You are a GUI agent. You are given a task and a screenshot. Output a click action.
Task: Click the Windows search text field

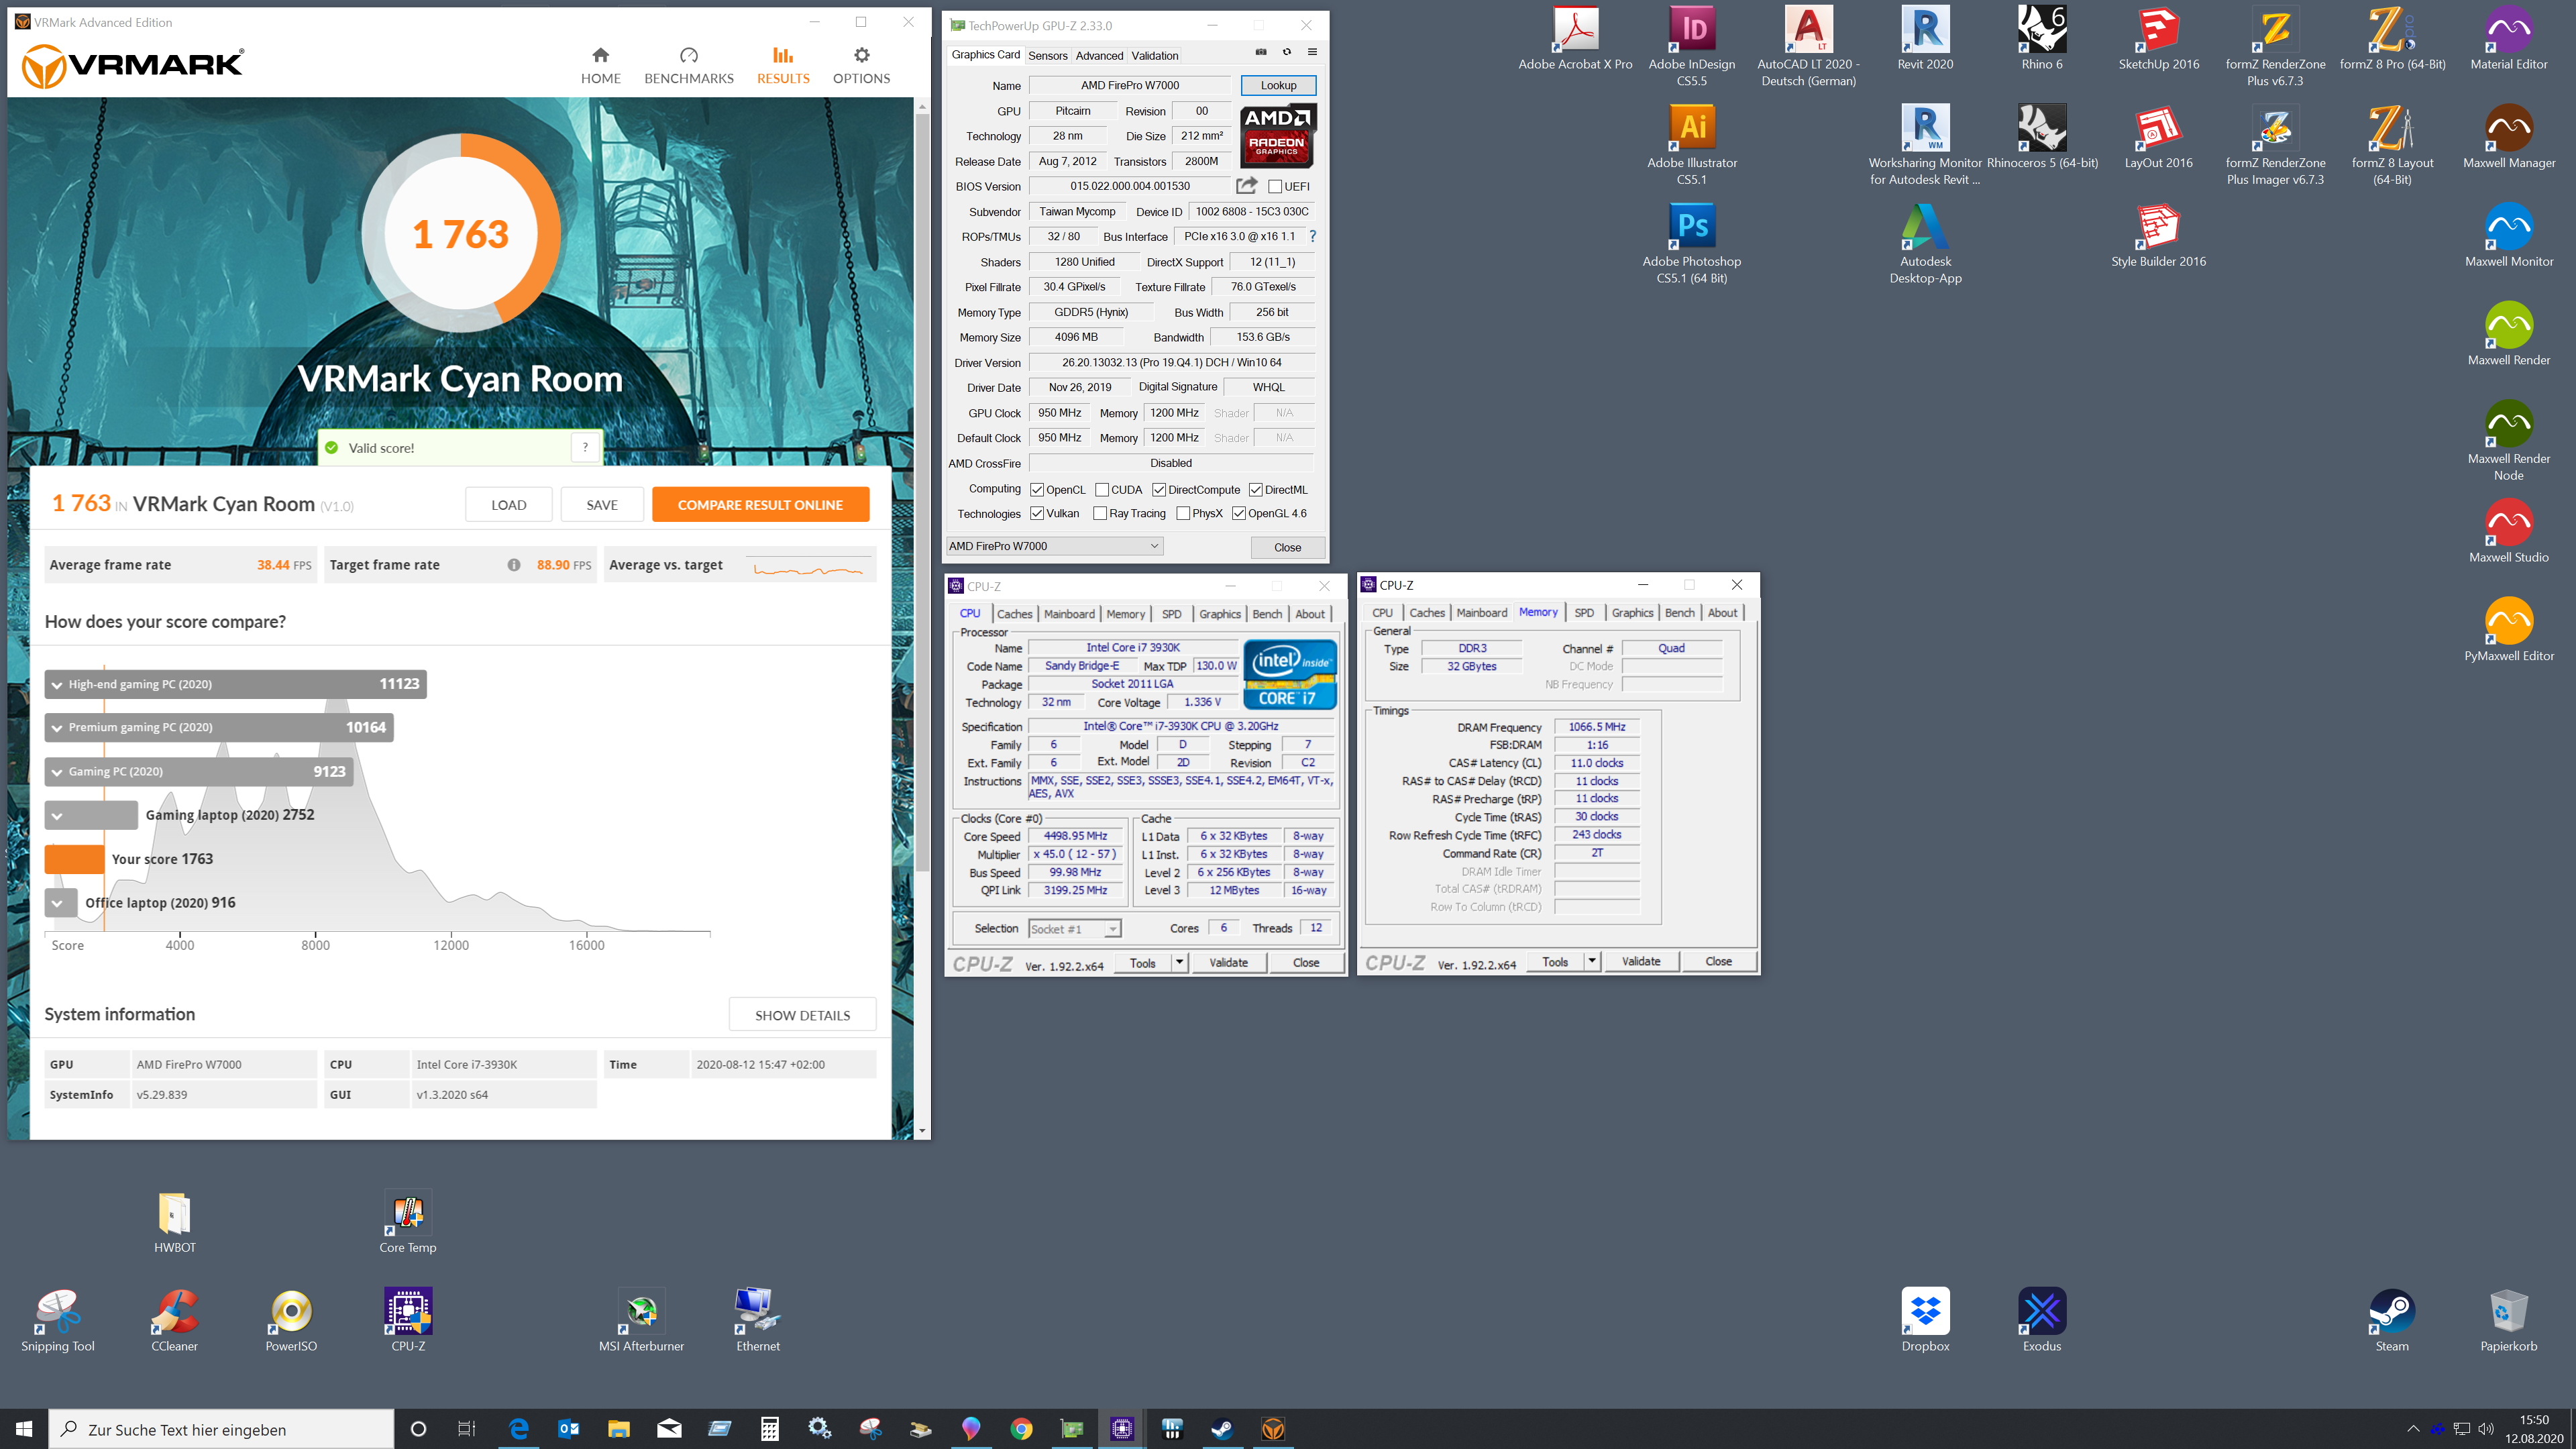coord(221,1430)
